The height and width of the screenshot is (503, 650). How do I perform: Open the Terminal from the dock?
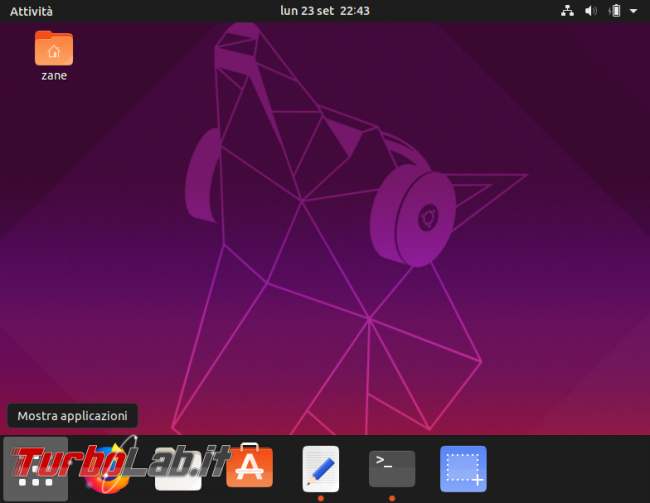392,469
